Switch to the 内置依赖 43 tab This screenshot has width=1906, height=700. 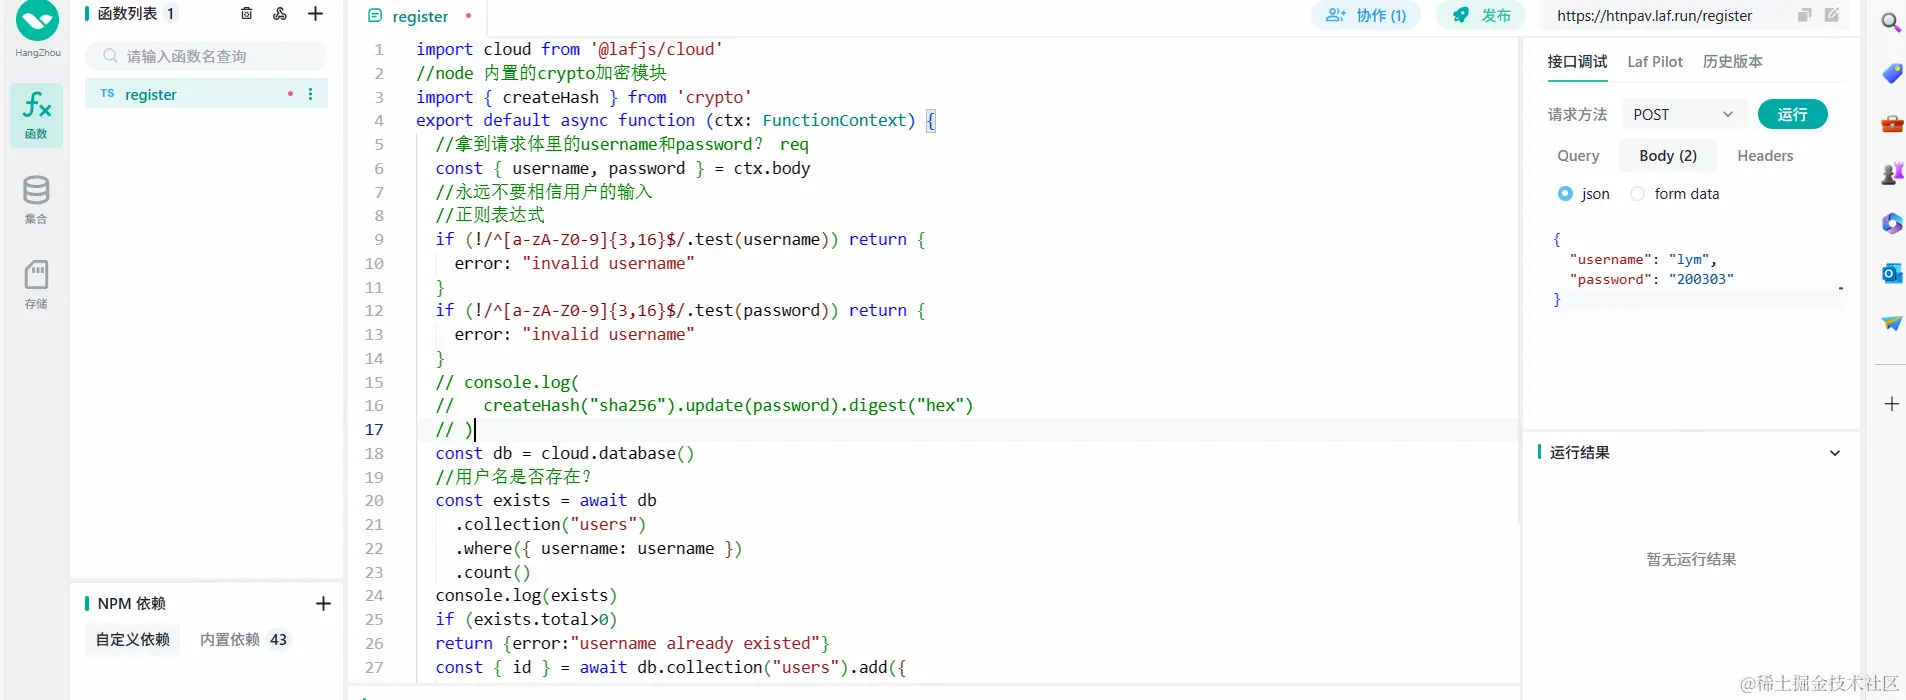coord(243,640)
